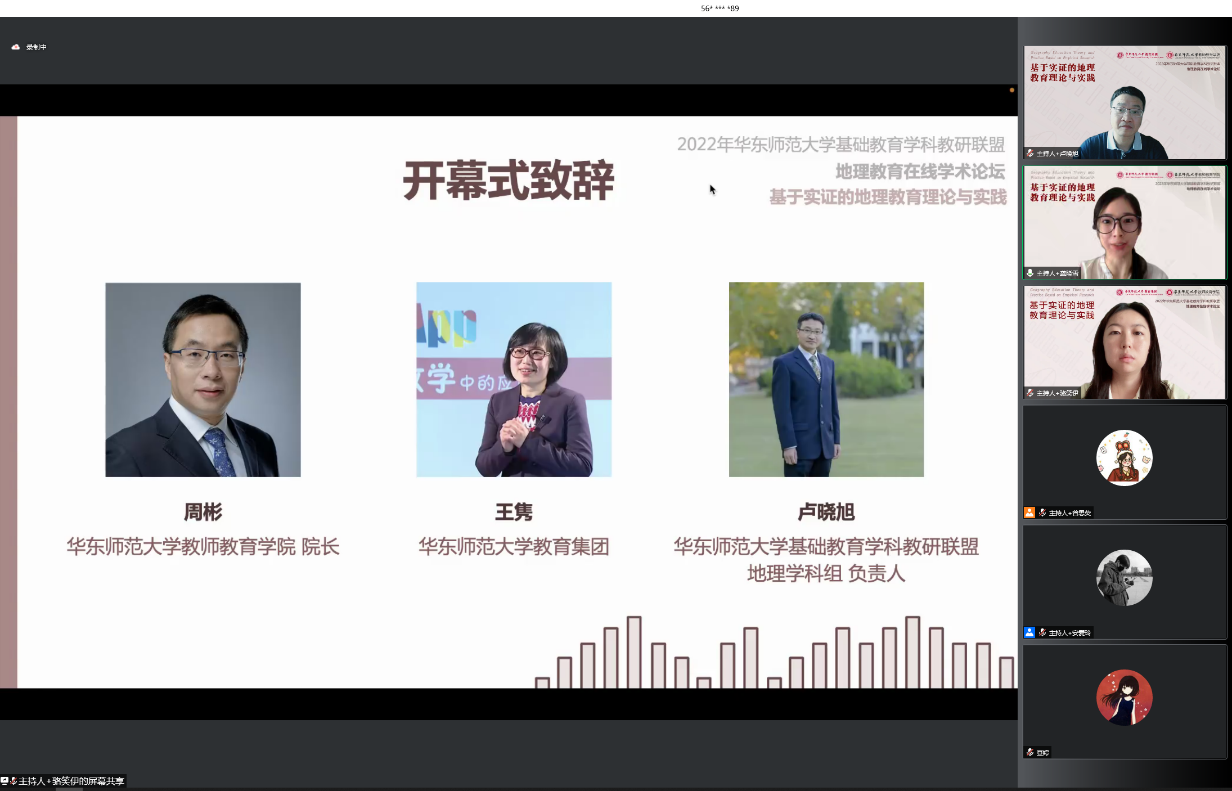This screenshot has height=791, width=1232.
Task: Open the anime girl on red background avatar
Action: pos(1125,698)
